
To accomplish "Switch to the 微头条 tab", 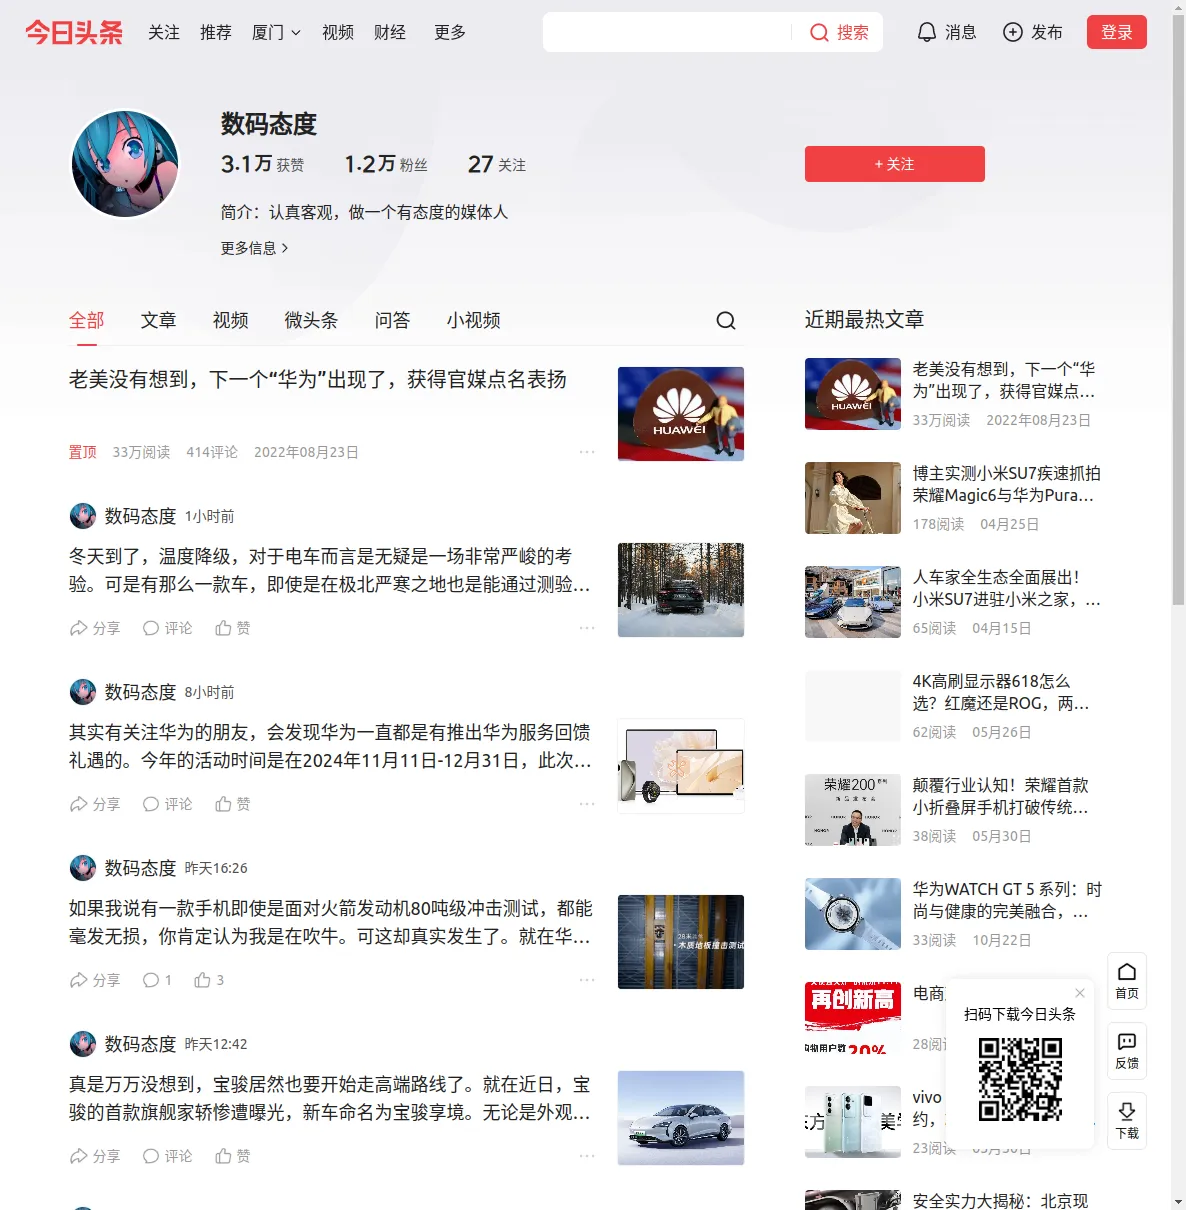I will 312,320.
